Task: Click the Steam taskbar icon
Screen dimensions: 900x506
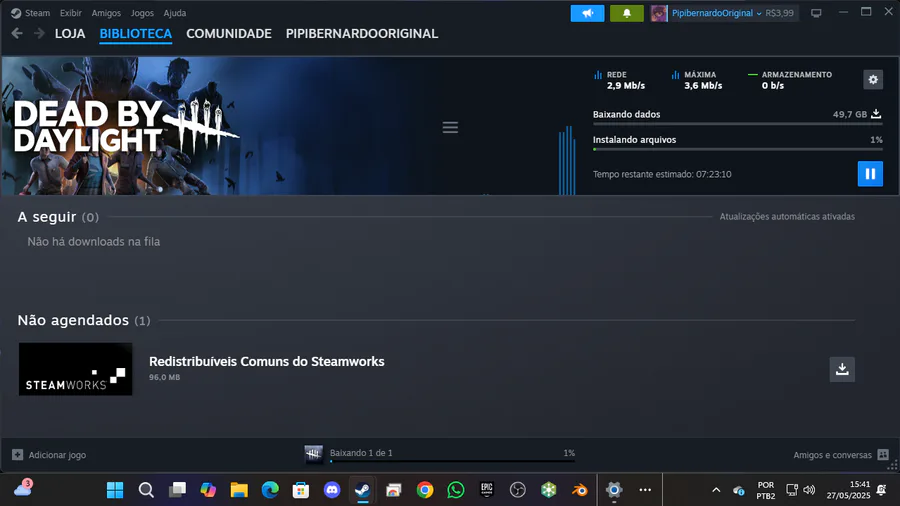Action: click(x=363, y=490)
